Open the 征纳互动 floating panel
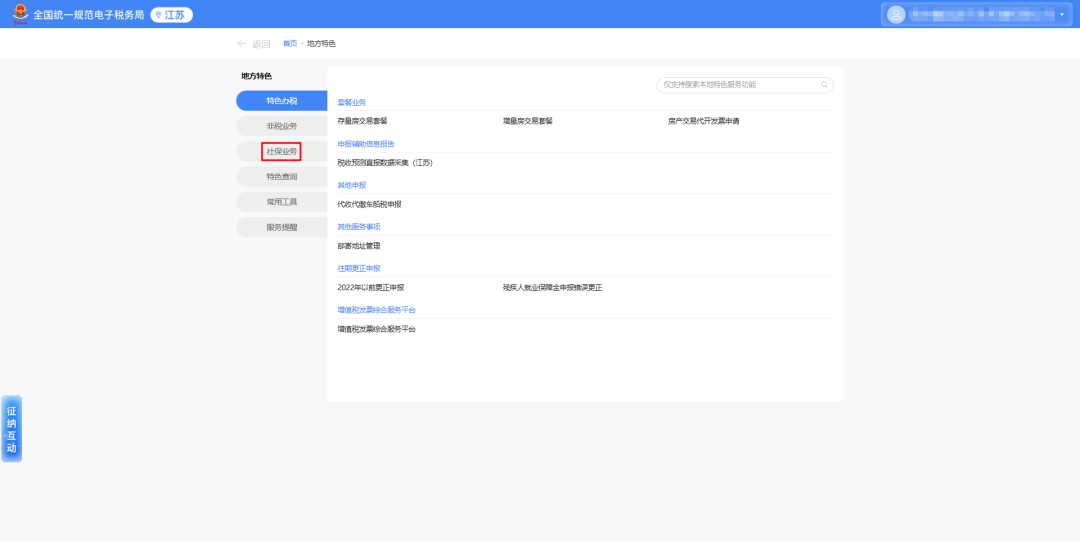 coord(12,428)
